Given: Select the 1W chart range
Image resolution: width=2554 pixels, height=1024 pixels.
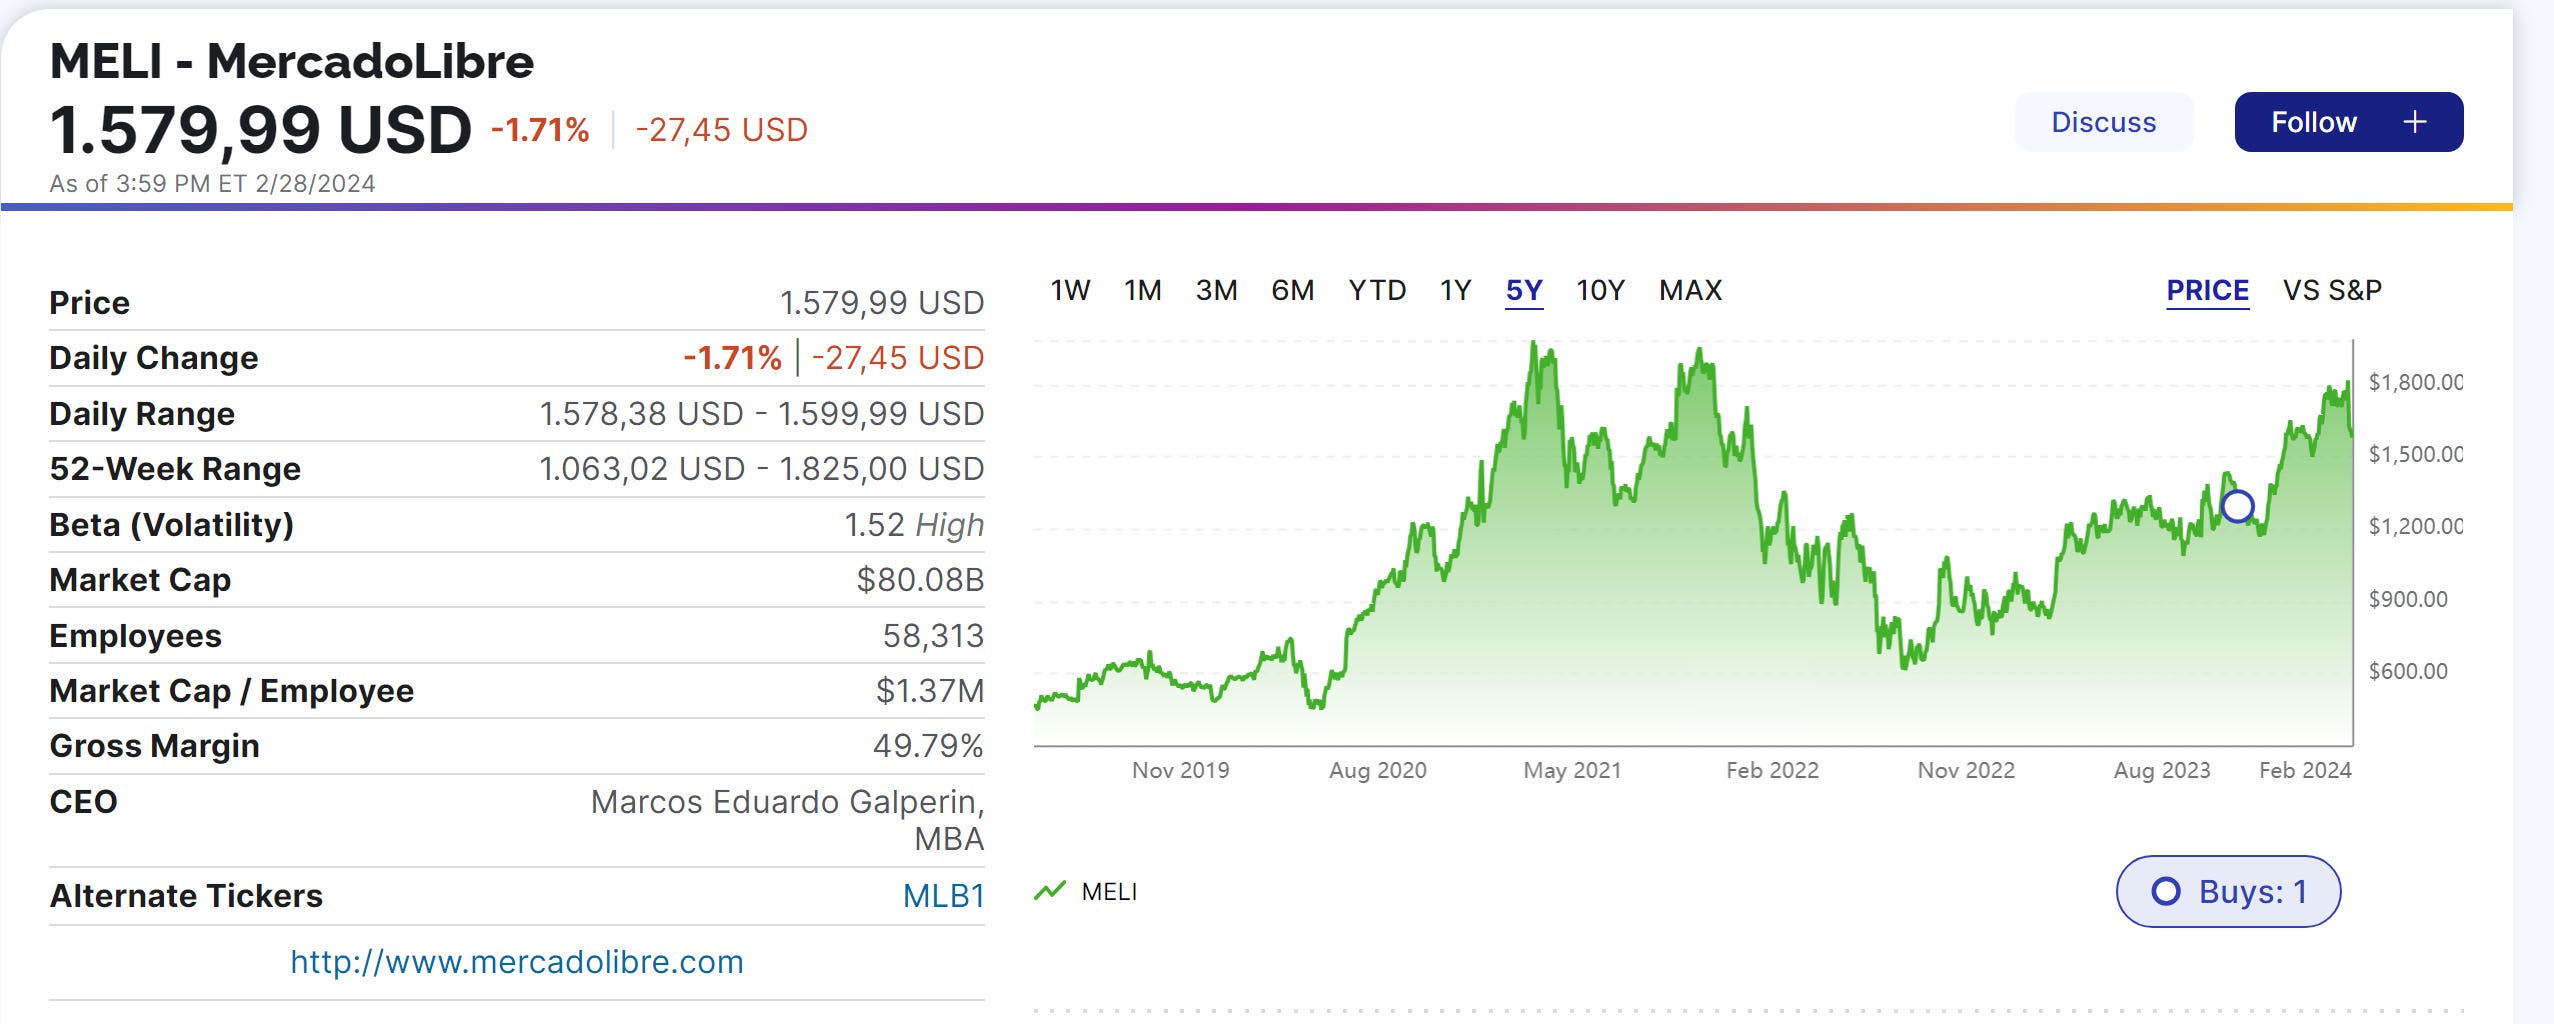Looking at the screenshot, I should pos(1070,290).
